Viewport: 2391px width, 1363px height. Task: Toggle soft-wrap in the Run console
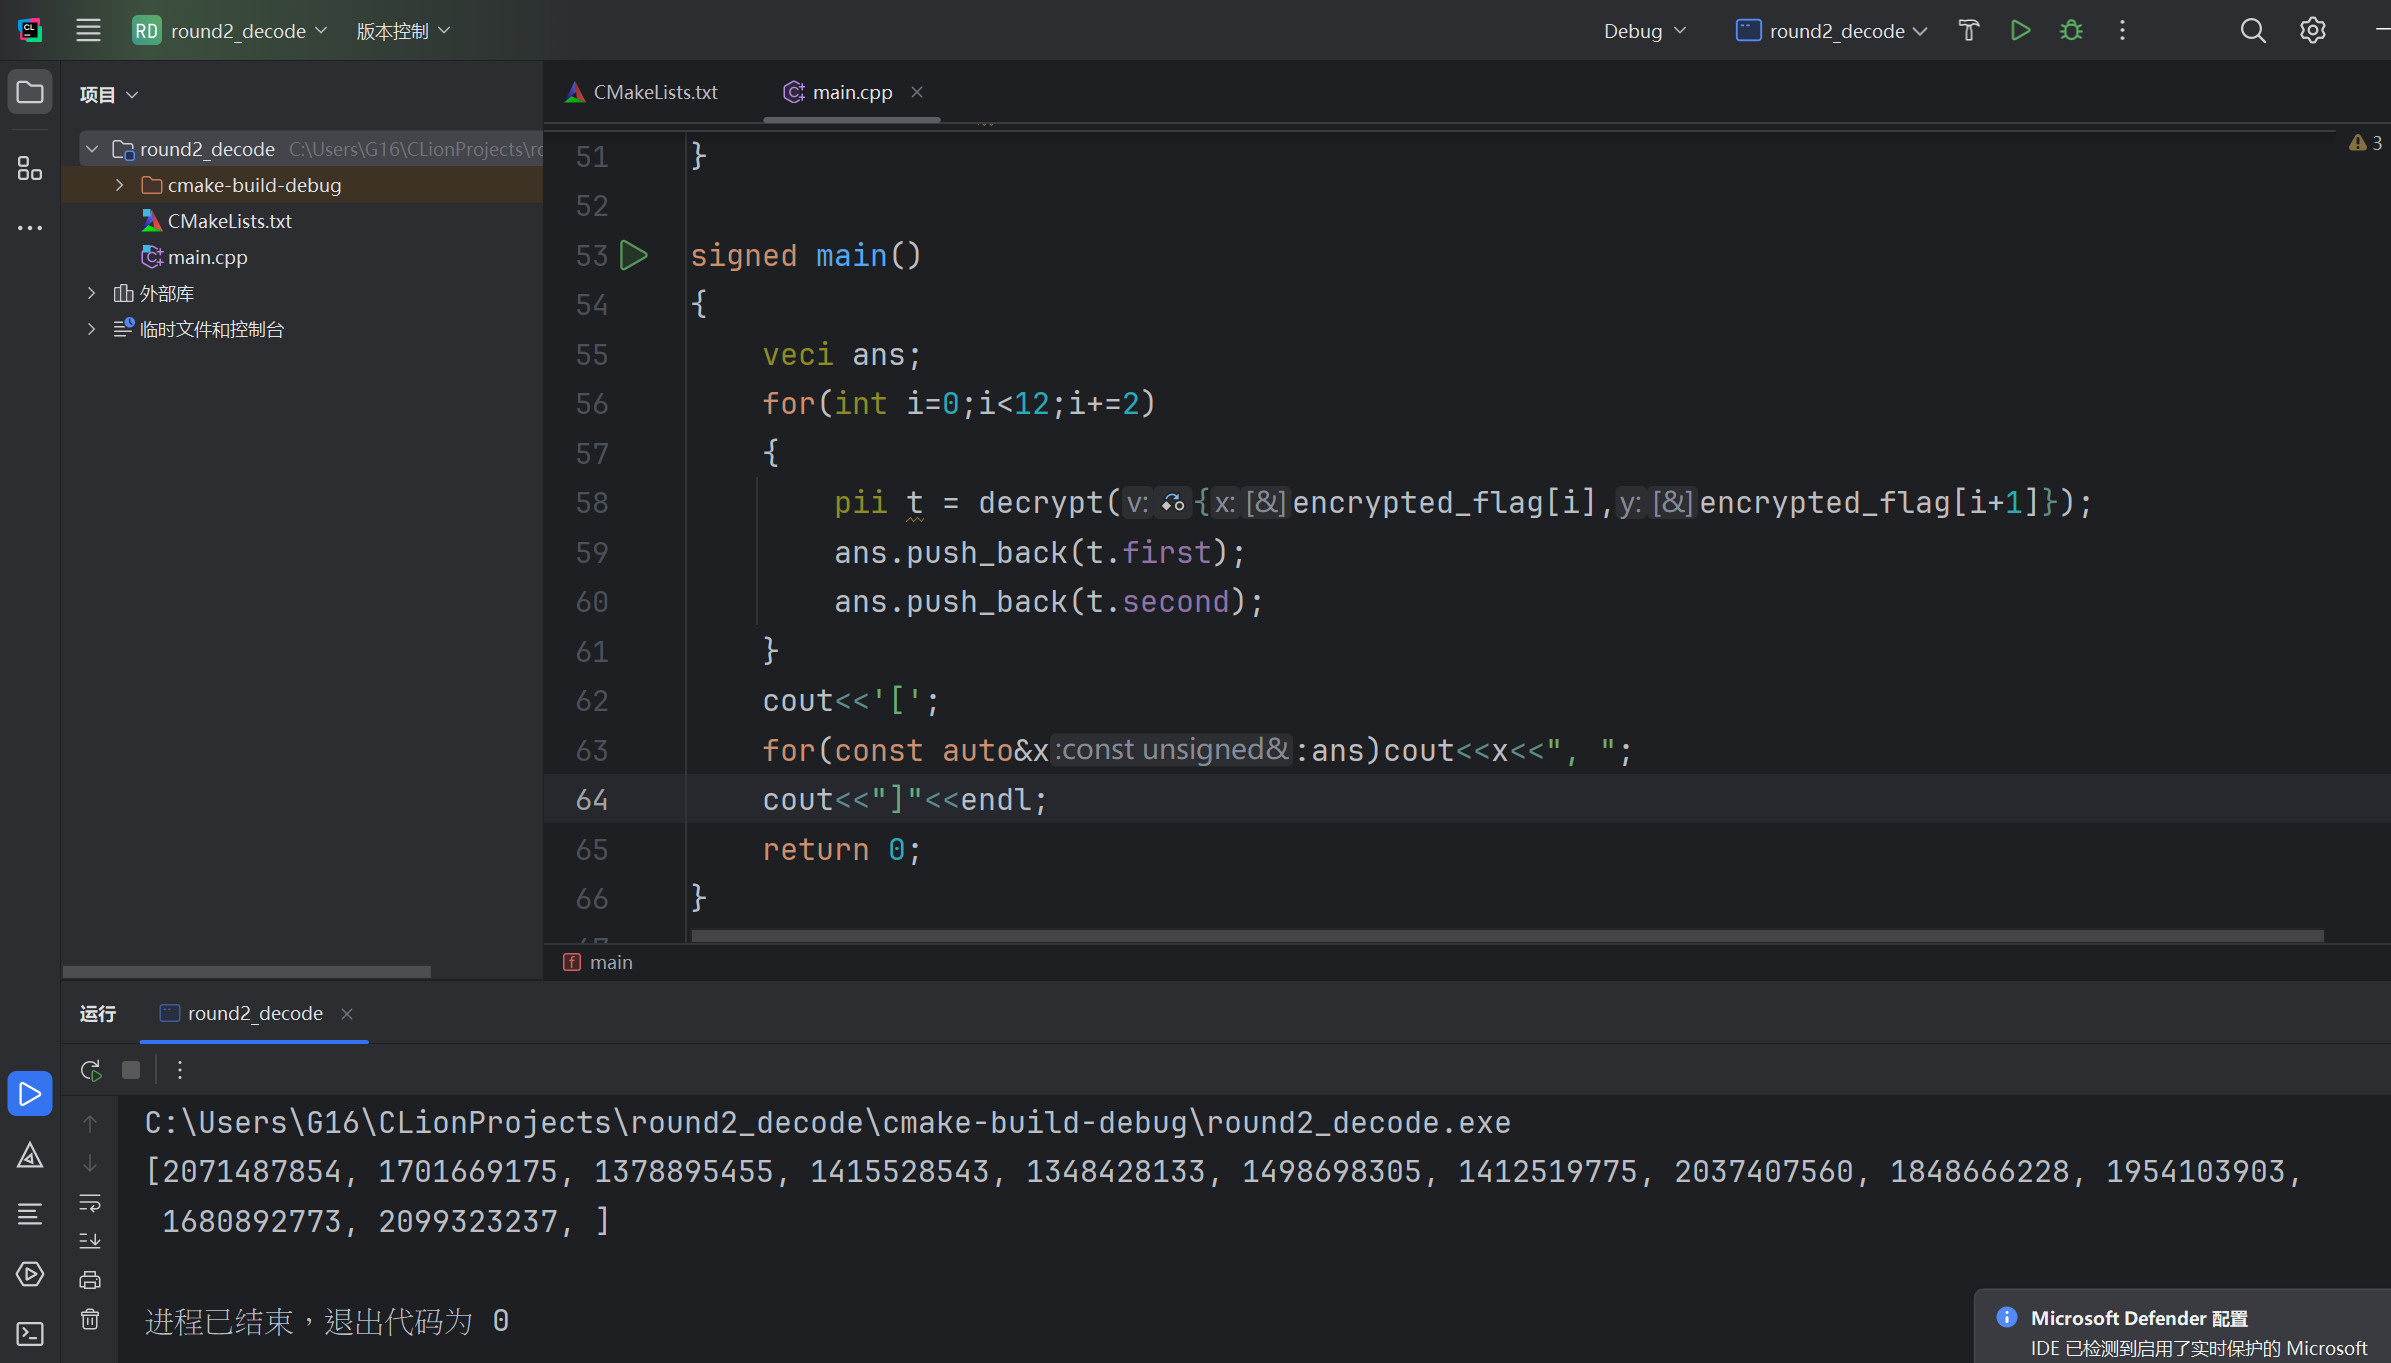point(90,1202)
